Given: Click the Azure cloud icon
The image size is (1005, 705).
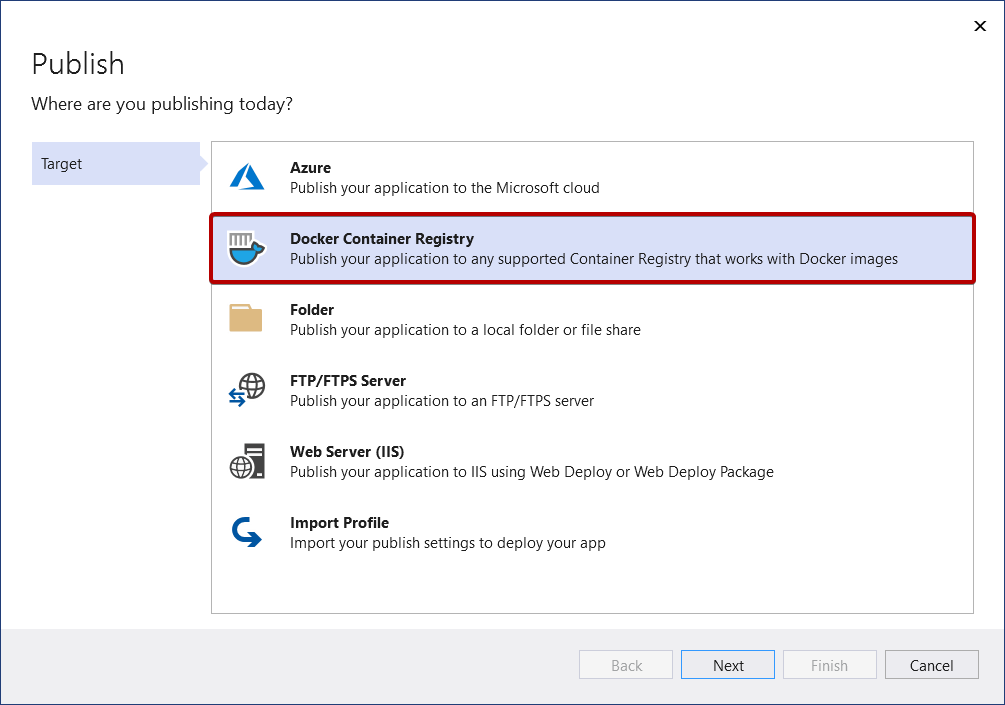Looking at the screenshot, I should (247, 177).
